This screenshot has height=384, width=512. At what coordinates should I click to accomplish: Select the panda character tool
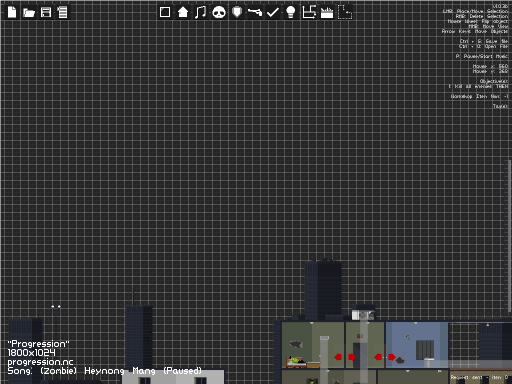219,13
